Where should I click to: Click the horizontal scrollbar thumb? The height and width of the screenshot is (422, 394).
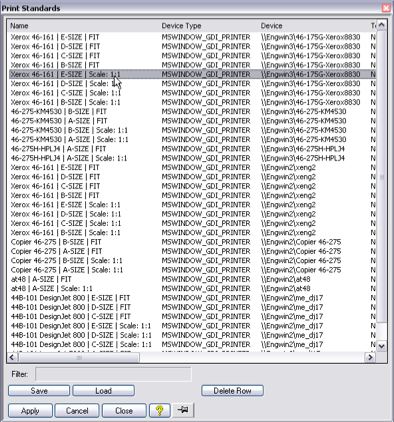pos(79,357)
